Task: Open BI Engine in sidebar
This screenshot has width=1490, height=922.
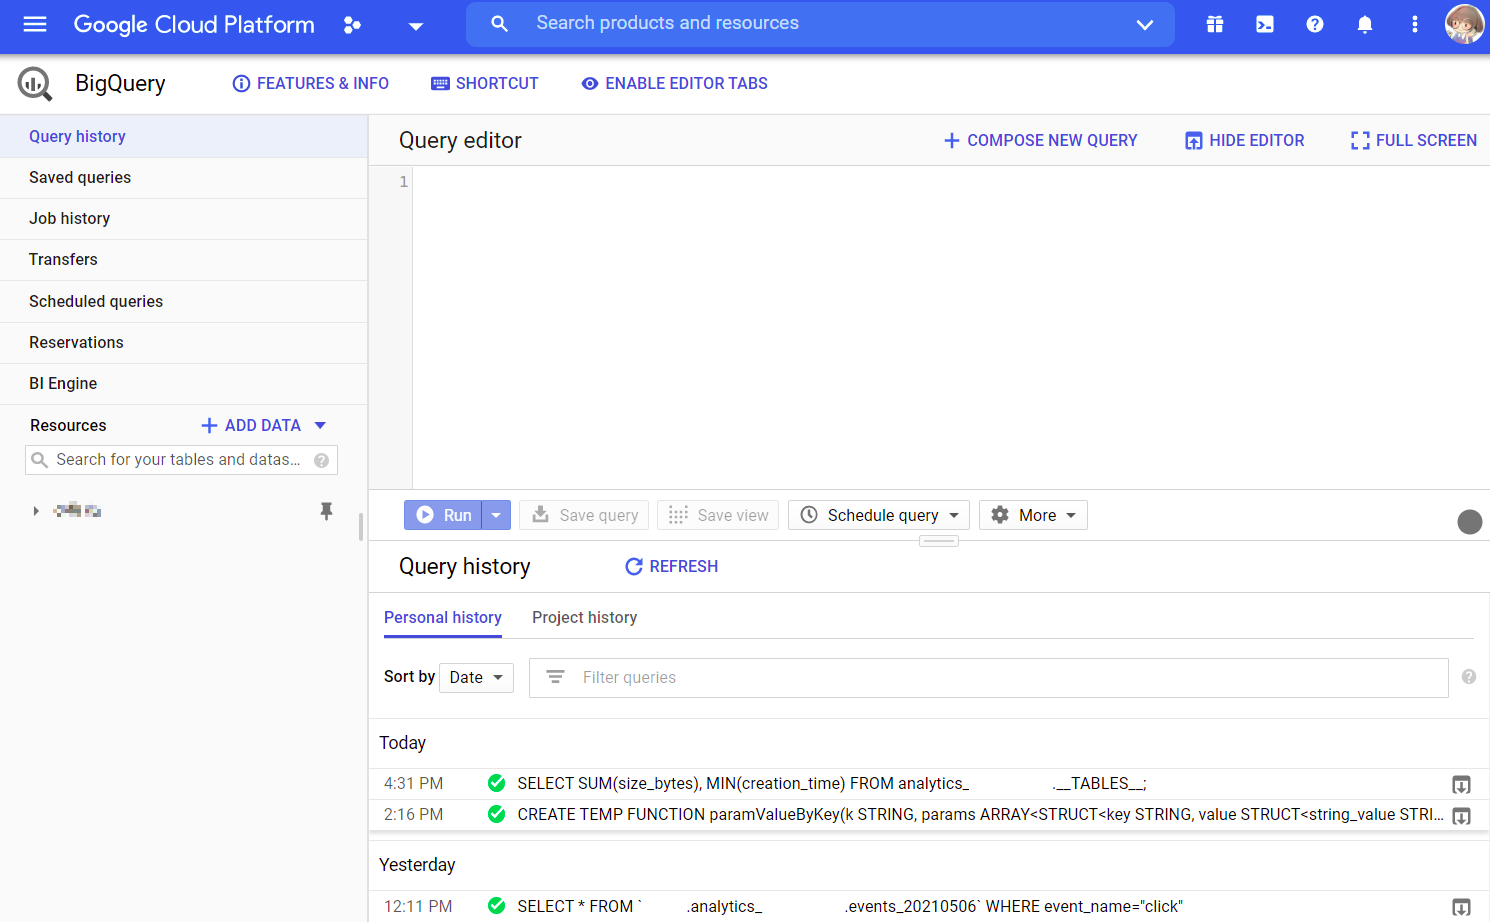Action: click(x=184, y=383)
